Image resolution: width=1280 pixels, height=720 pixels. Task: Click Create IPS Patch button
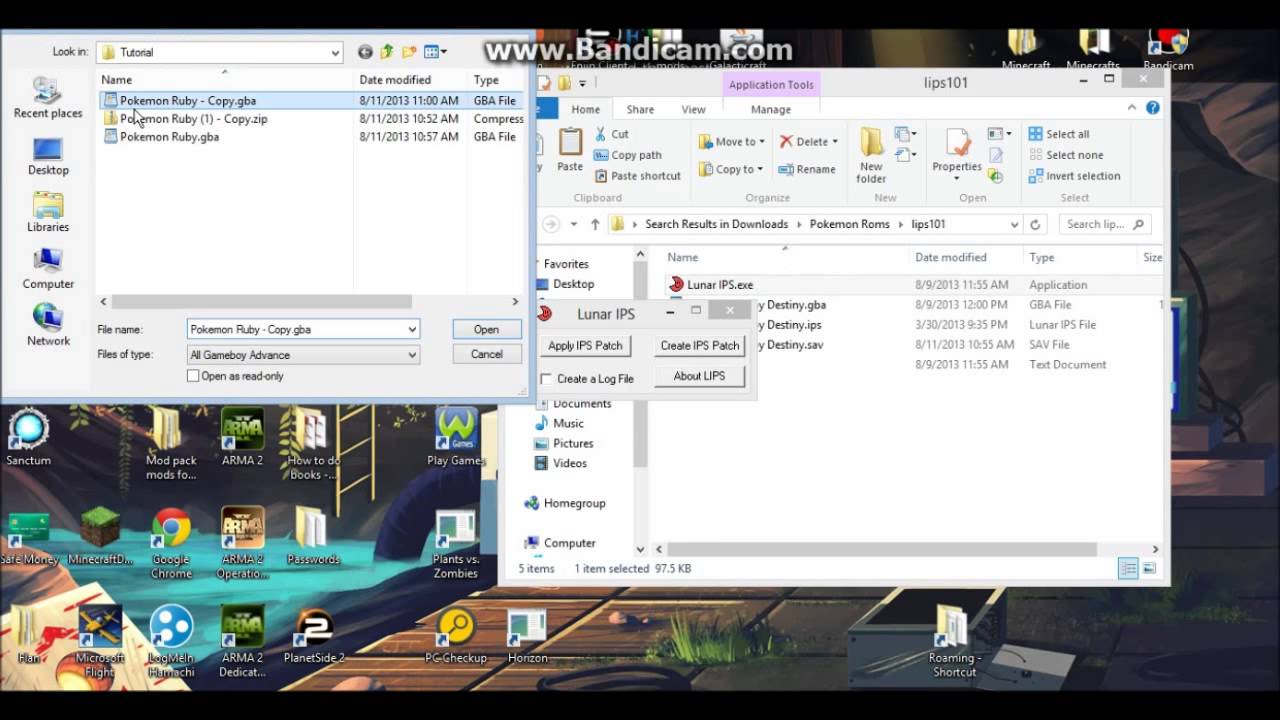tap(700, 346)
